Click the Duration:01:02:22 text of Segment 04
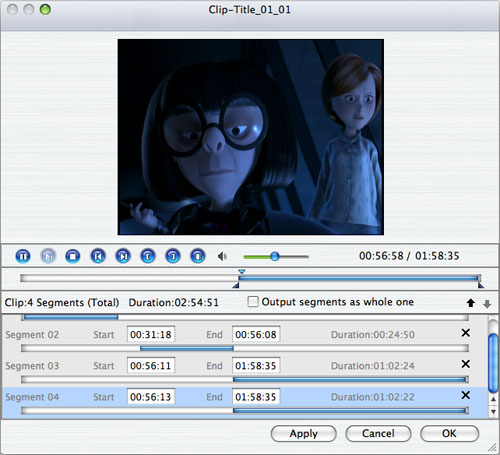 pos(373,397)
